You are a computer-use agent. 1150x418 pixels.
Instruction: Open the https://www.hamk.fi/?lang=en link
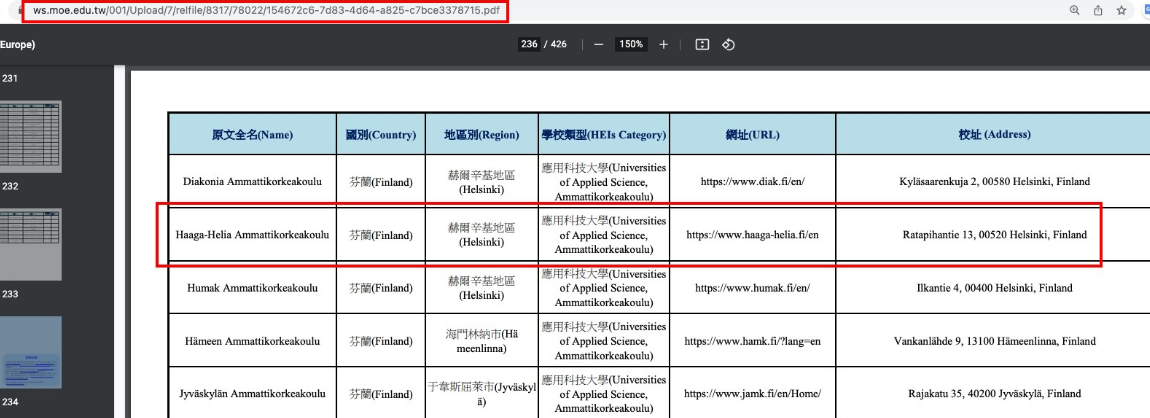click(752, 341)
